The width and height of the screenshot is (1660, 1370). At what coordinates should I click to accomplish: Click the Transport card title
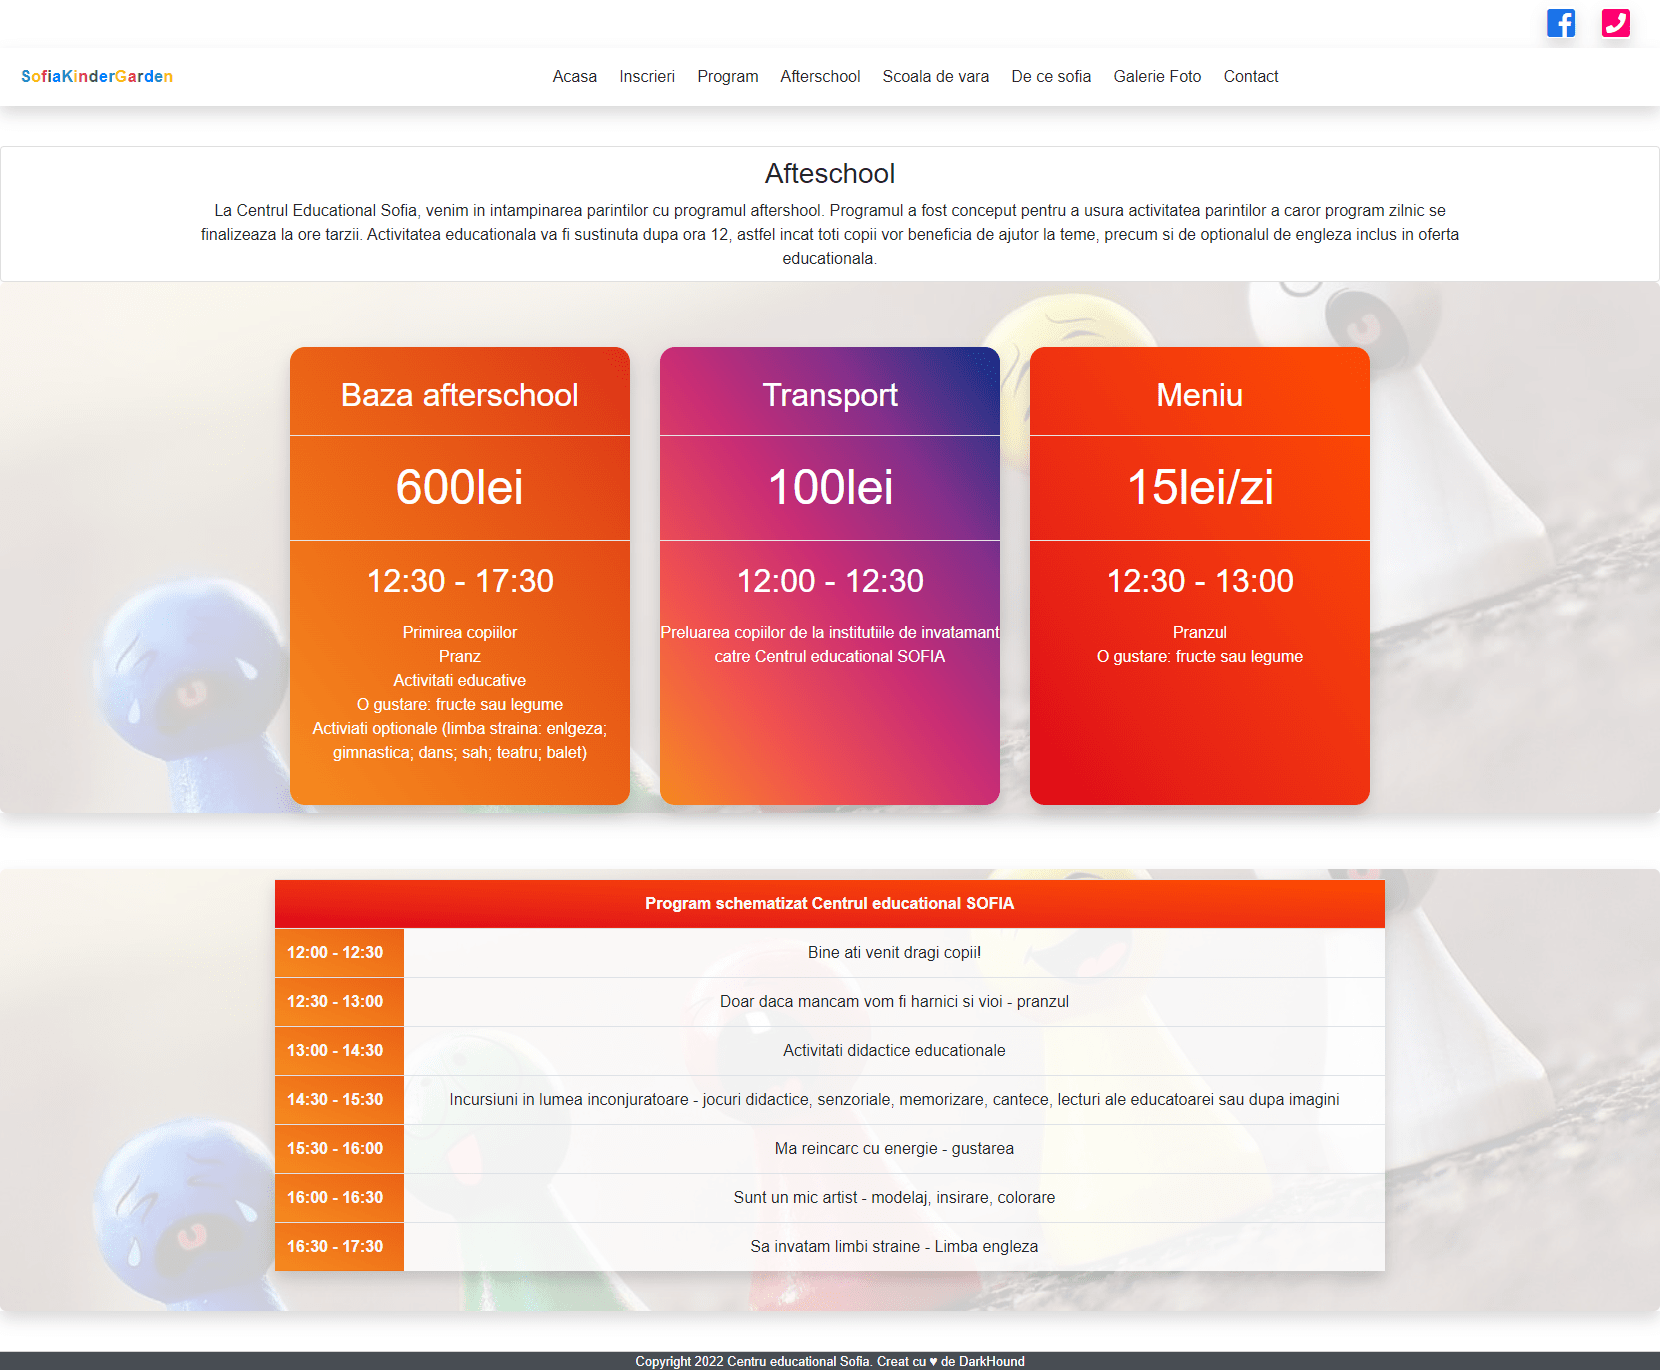tap(830, 395)
